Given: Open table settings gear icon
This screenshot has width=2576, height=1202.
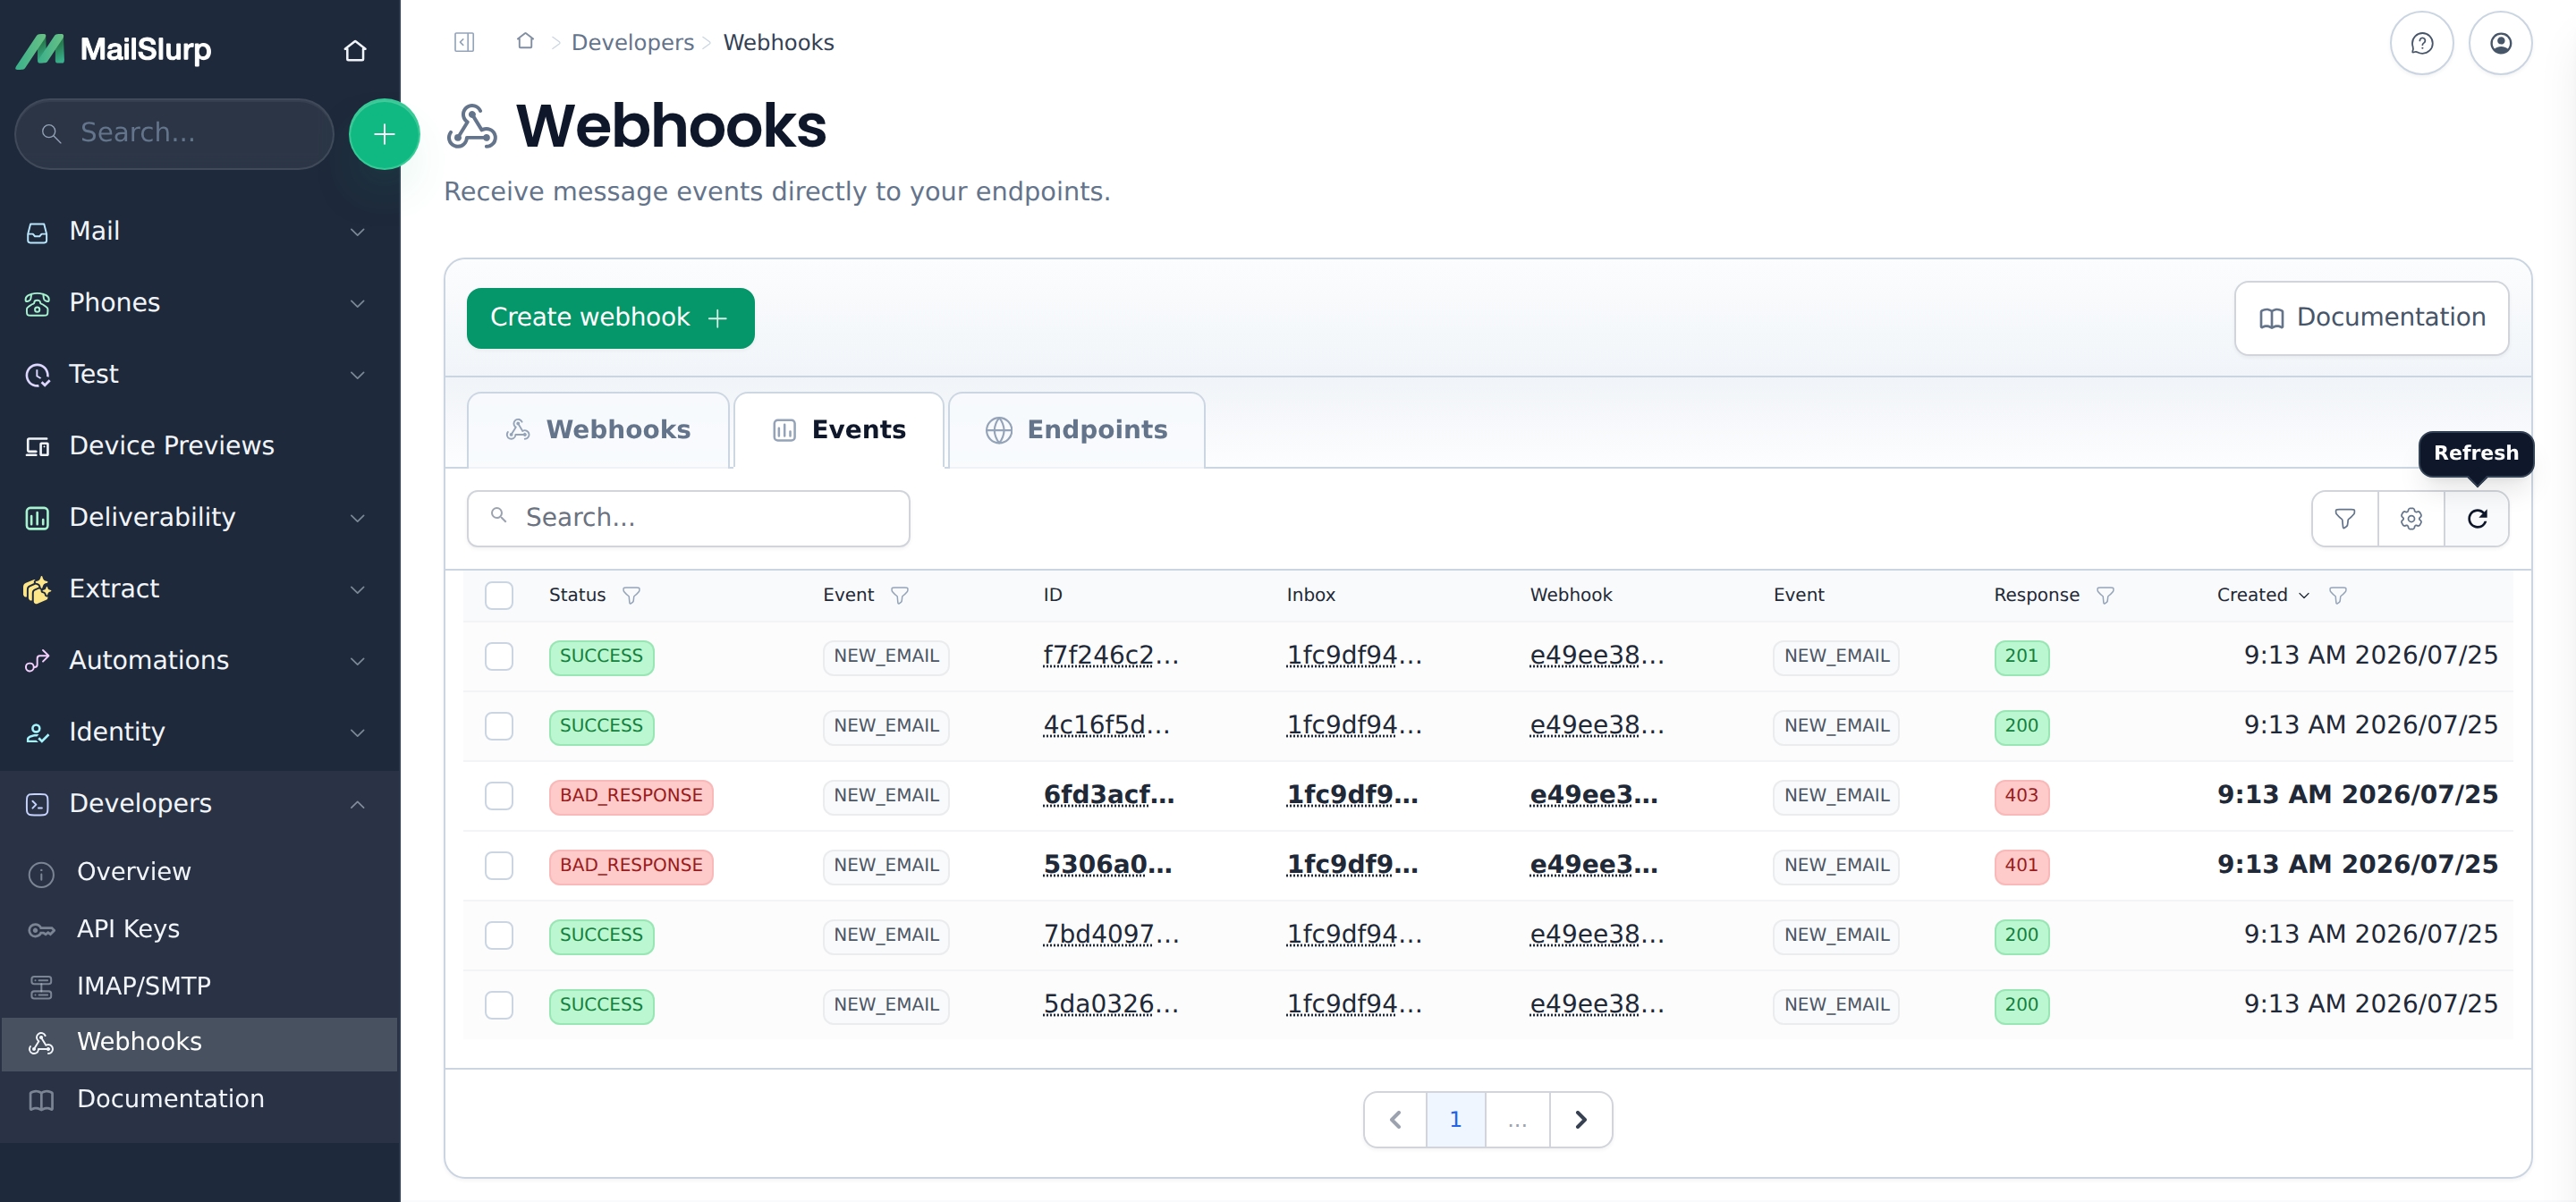Looking at the screenshot, I should (x=2410, y=518).
